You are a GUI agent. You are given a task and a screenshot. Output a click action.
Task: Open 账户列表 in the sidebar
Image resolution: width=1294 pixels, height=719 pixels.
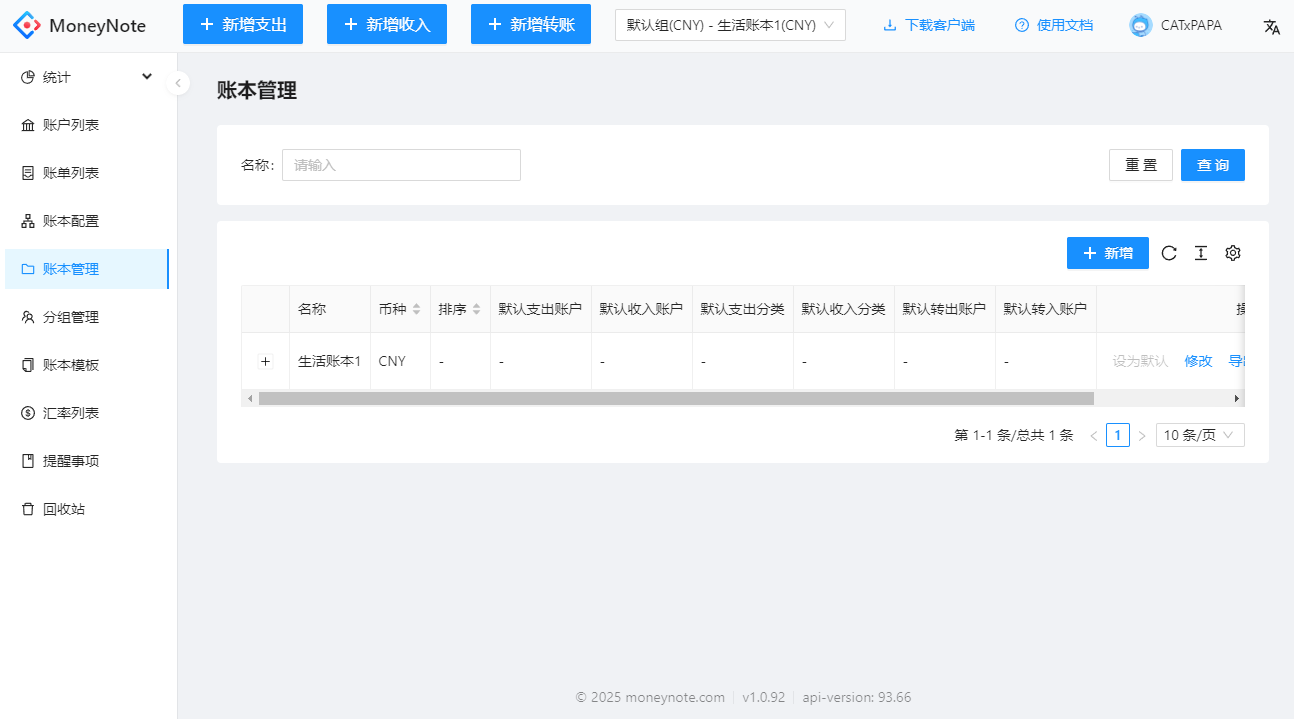(87, 125)
